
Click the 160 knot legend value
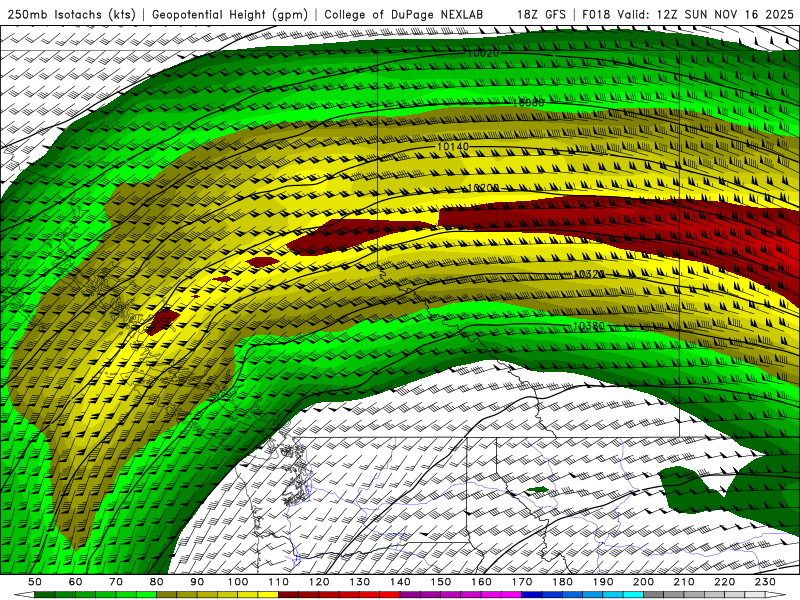pos(481,582)
